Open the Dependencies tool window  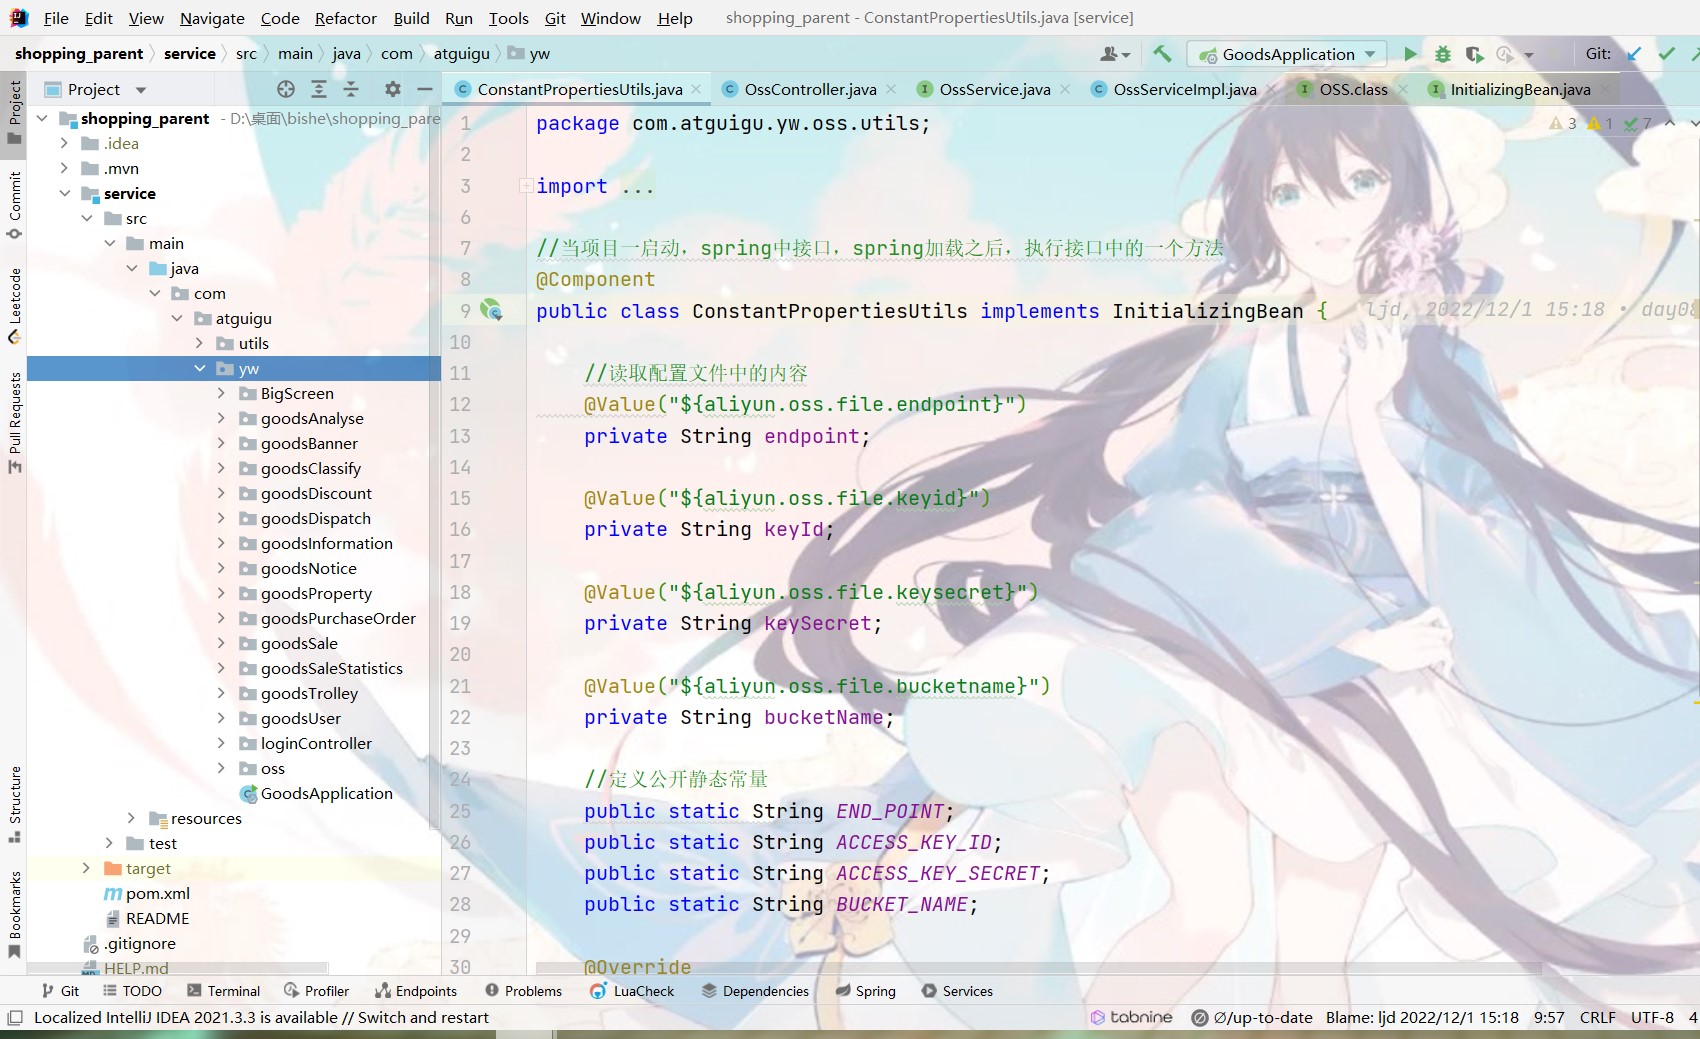[755, 991]
